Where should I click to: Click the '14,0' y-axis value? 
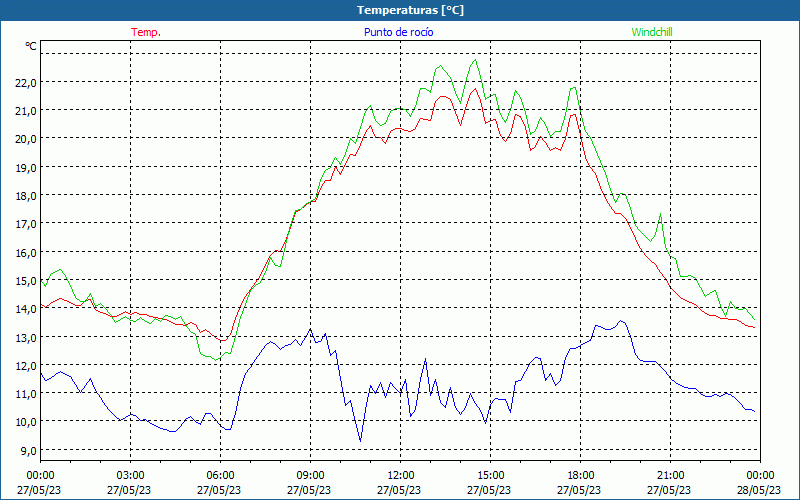25,308
